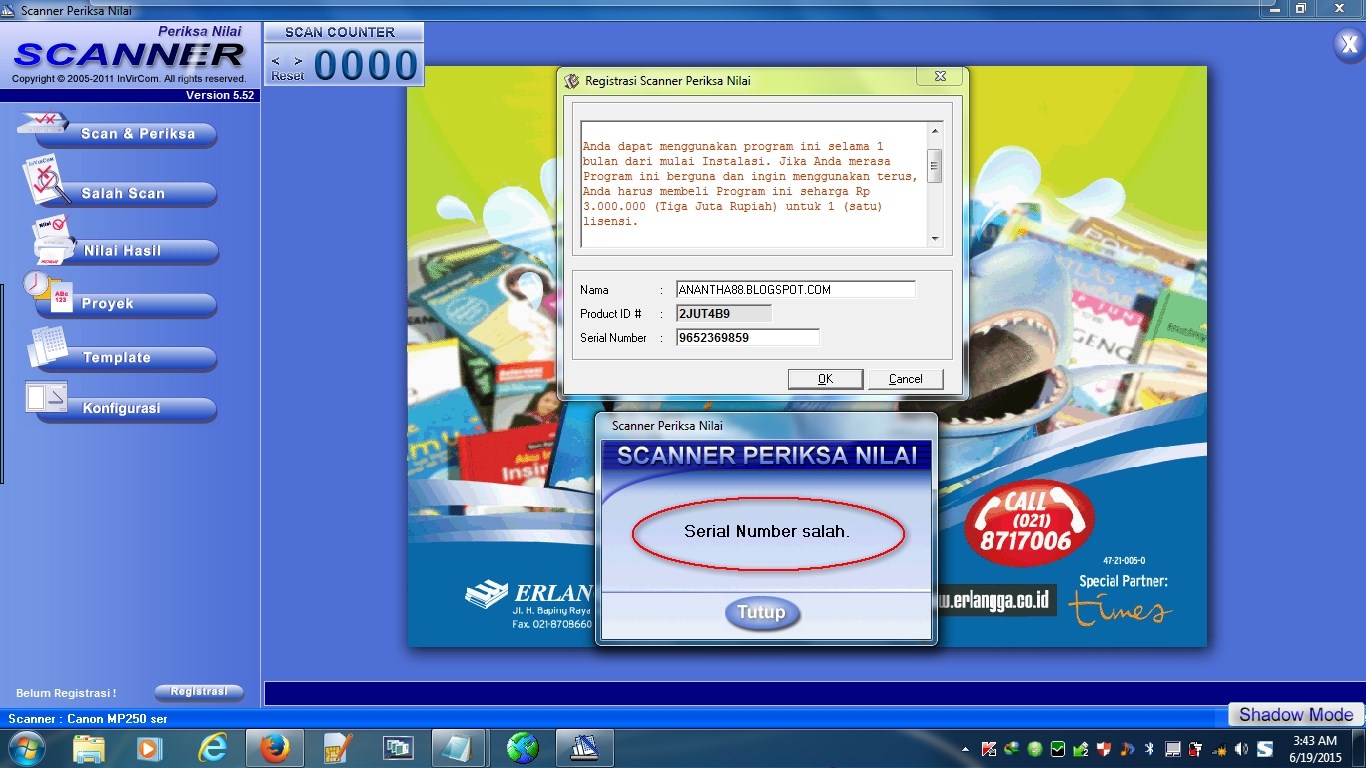The image size is (1366, 768).
Task: Switch to Firefox in the taskbar
Action: [x=273, y=748]
